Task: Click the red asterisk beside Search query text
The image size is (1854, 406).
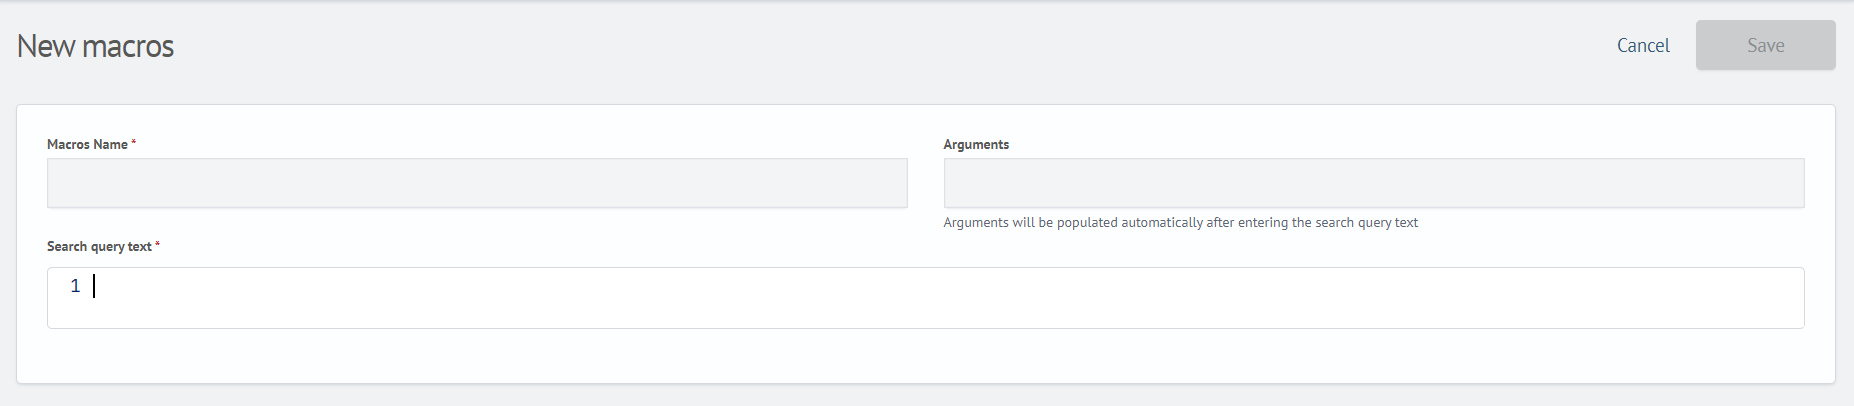Action: [158, 245]
